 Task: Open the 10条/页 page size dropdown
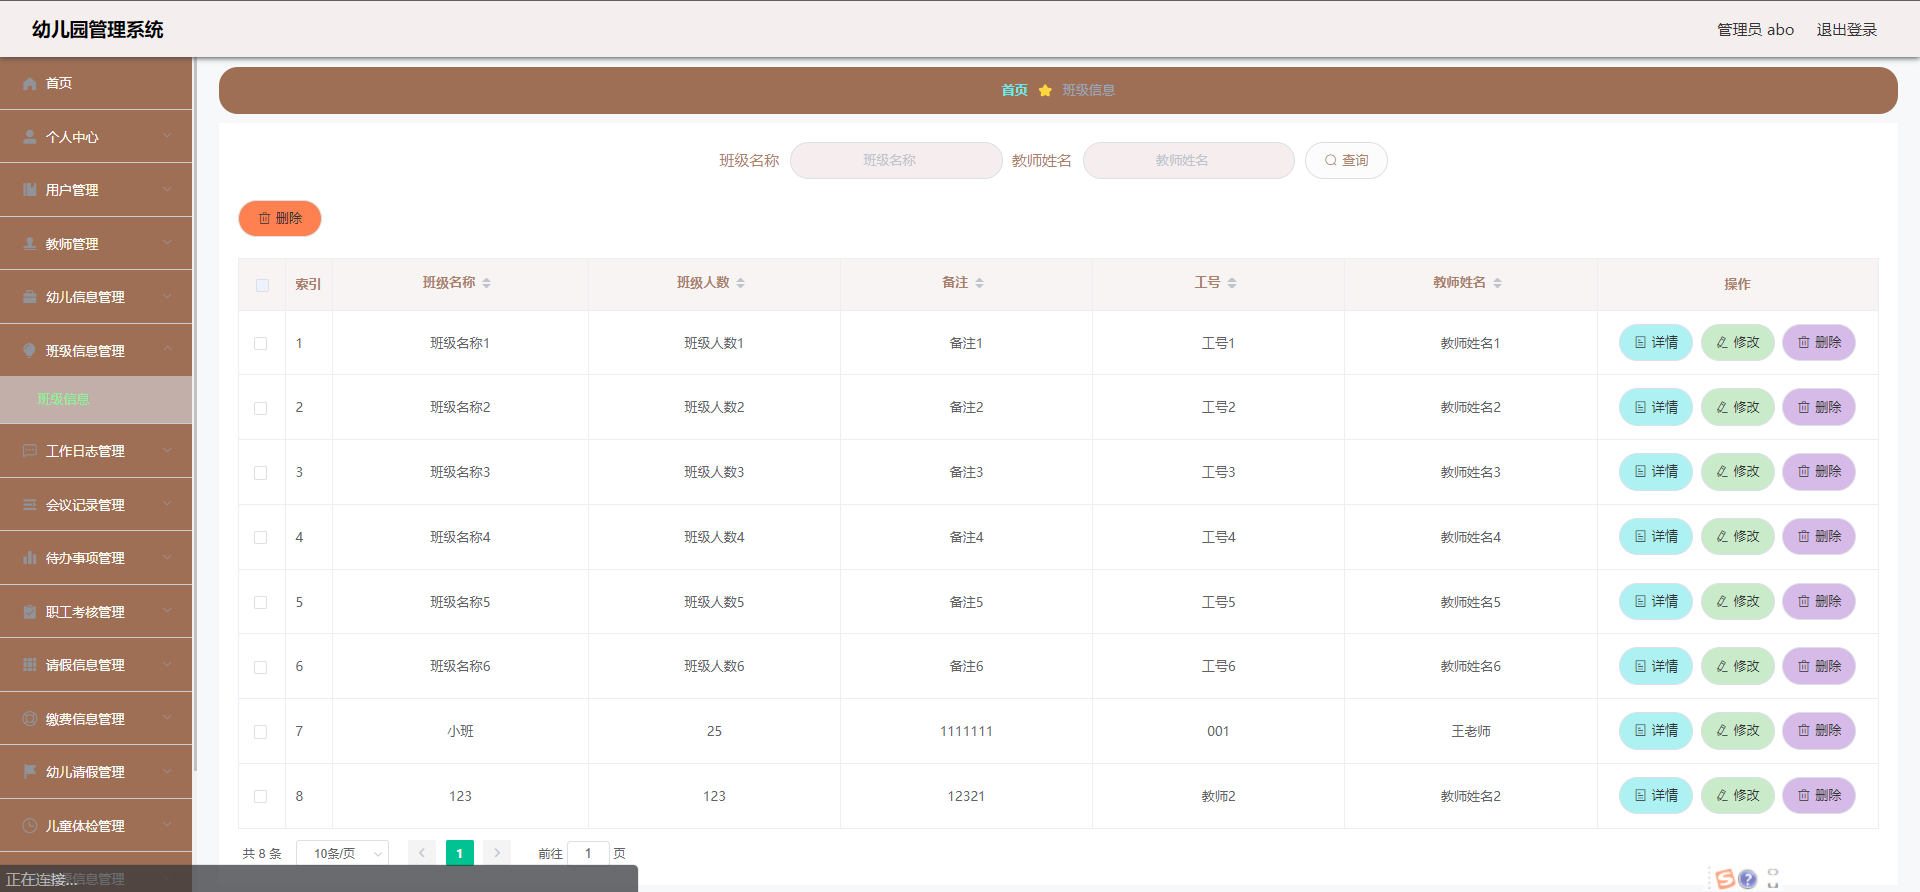click(343, 853)
